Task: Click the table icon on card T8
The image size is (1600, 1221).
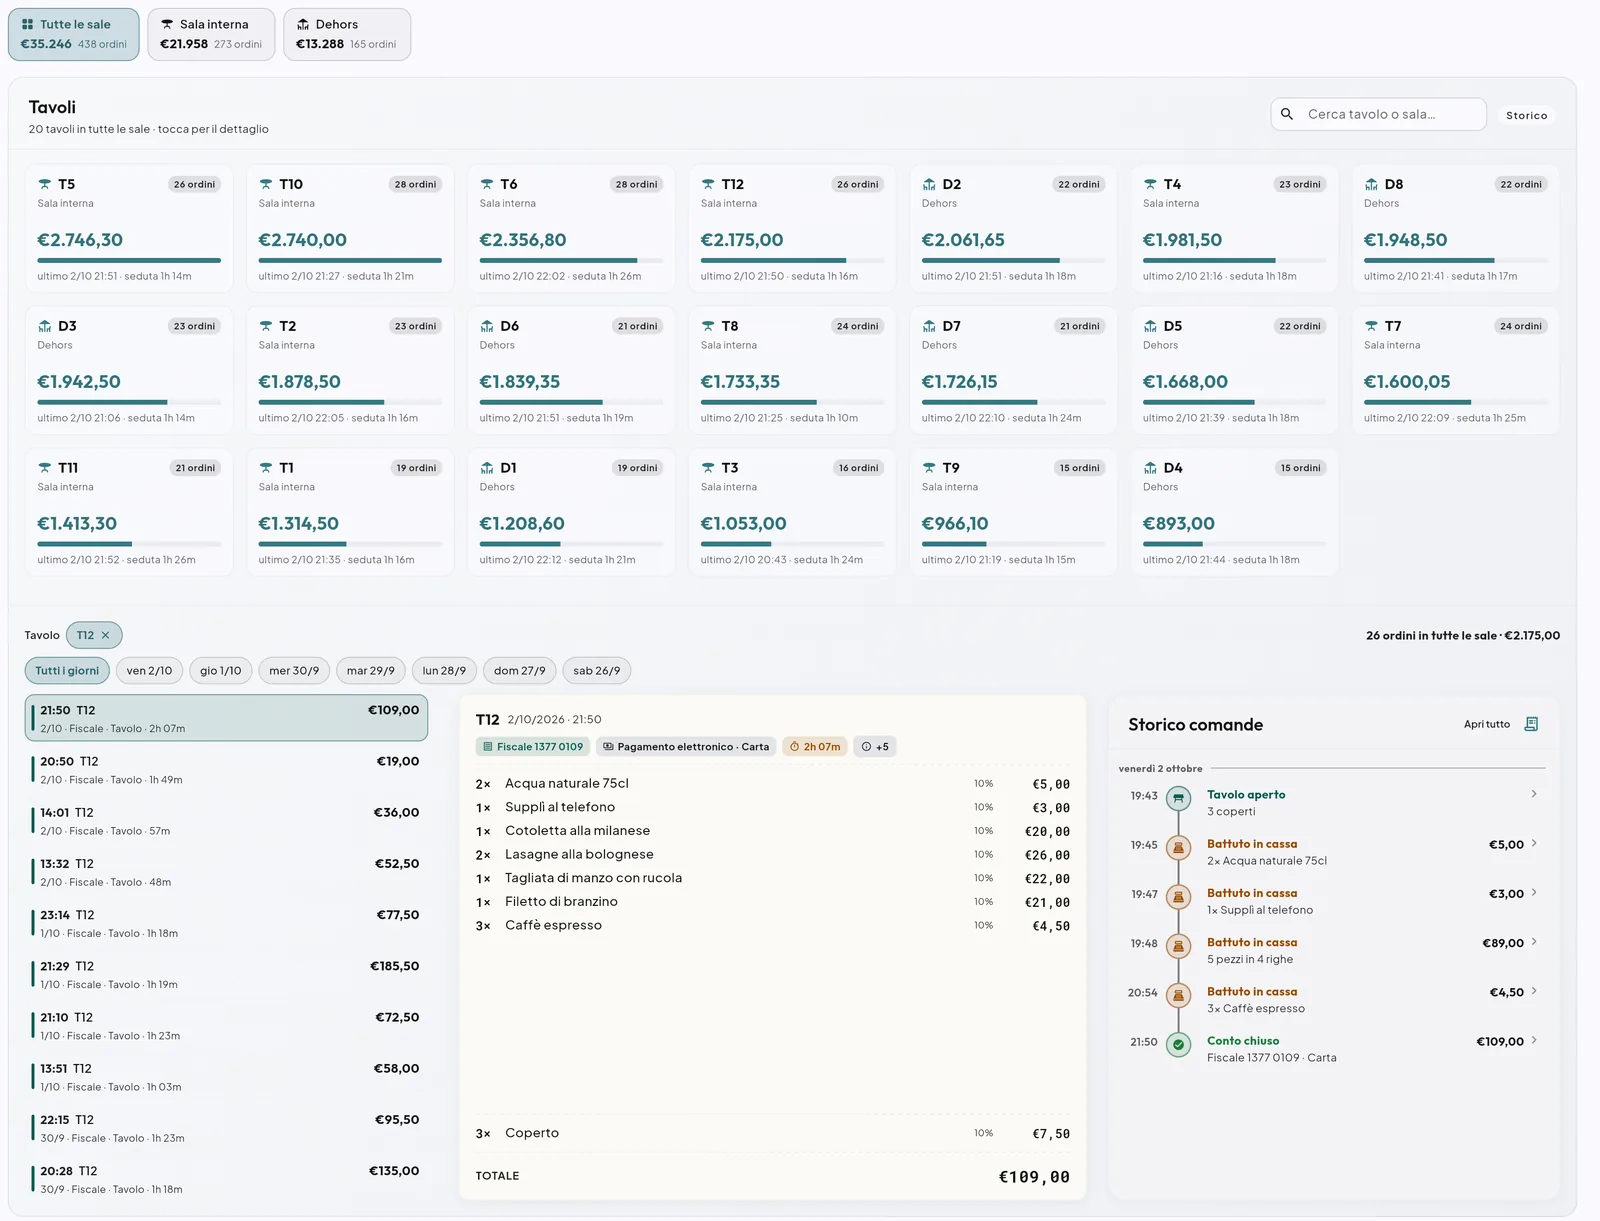Action: click(x=708, y=326)
